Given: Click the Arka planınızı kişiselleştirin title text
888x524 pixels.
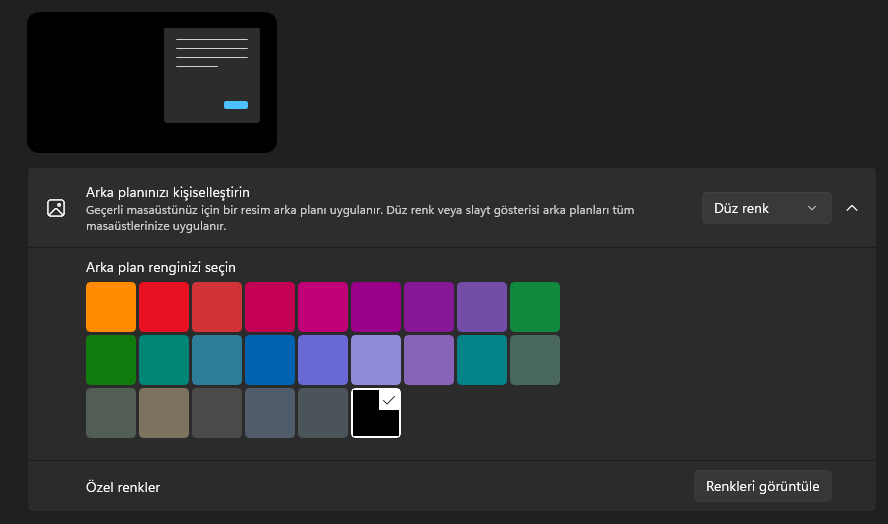Looking at the screenshot, I should tap(168, 193).
